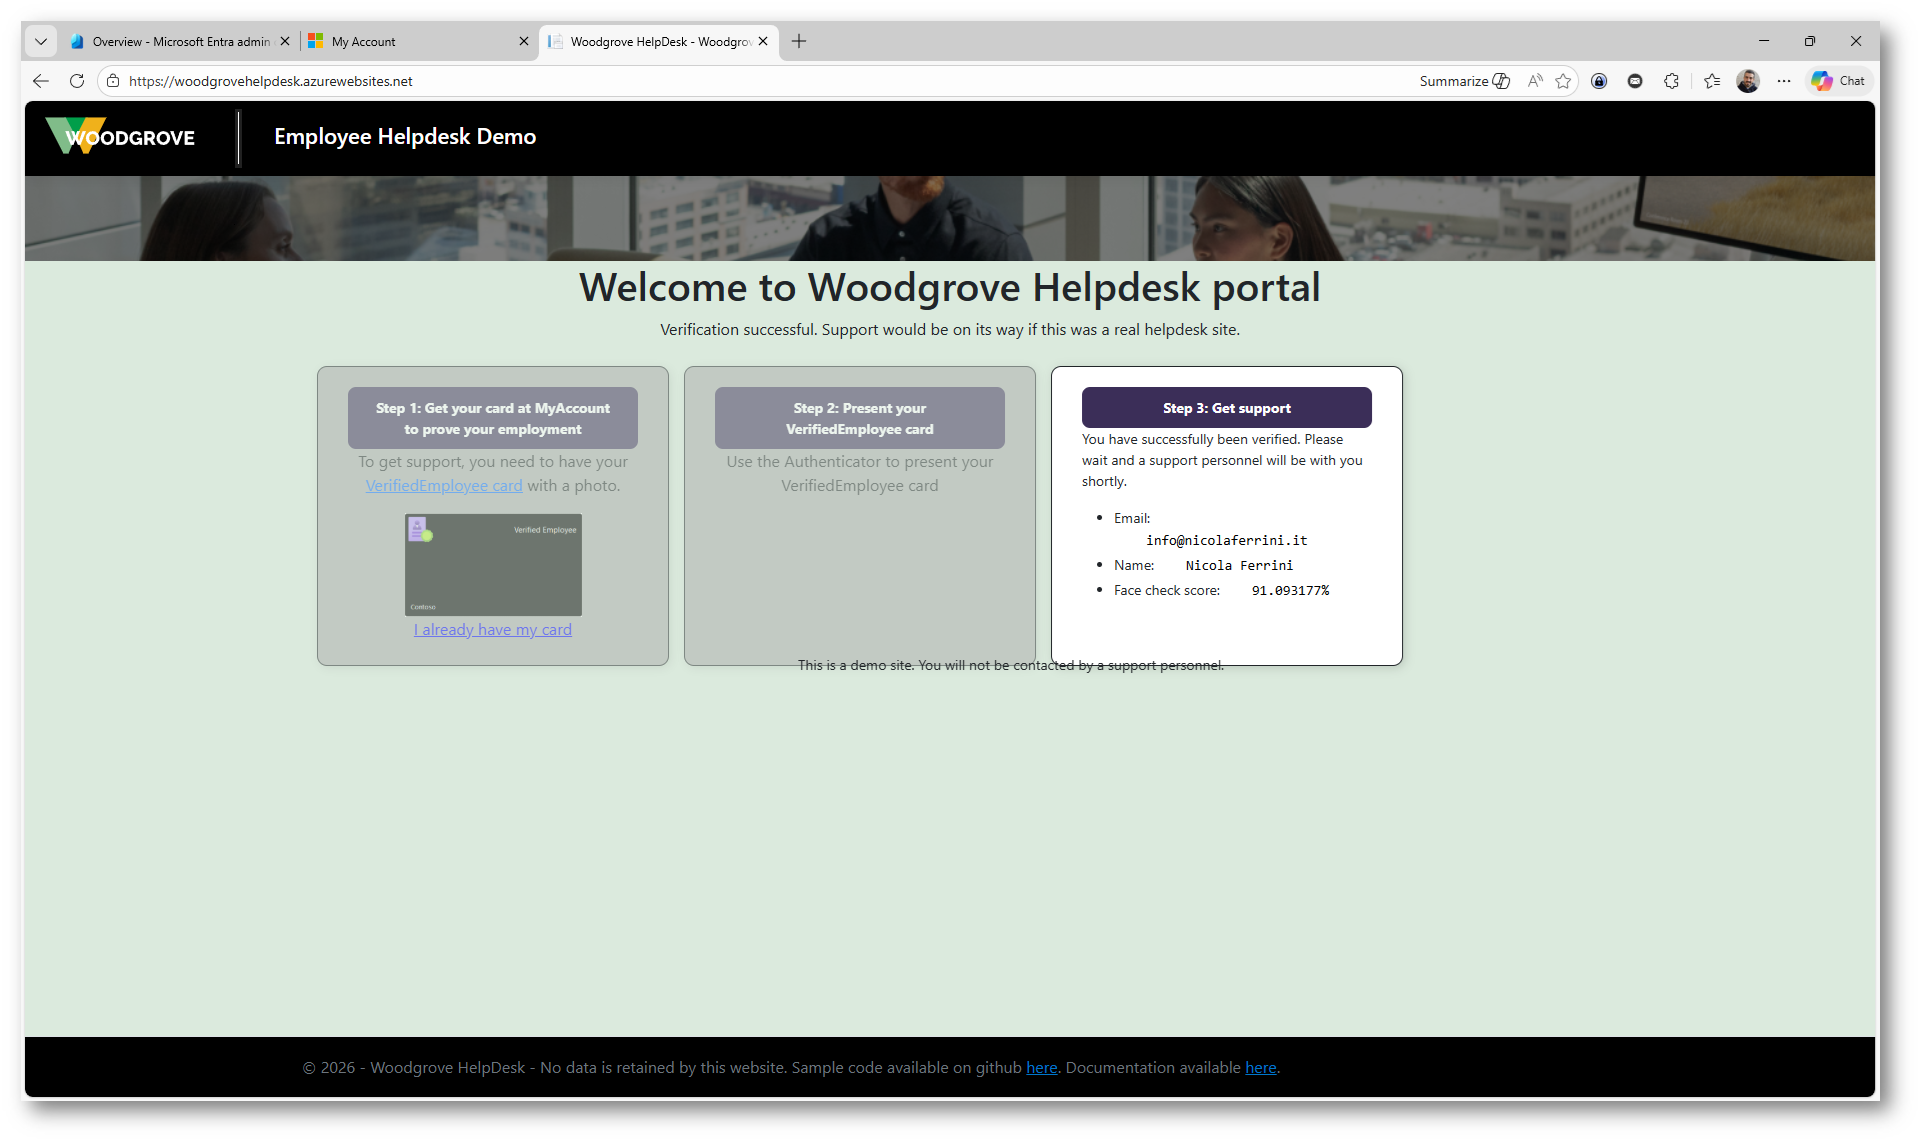Open the browser extensions icon
The image size is (1922, 1143).
click(x=1671, y=81)
